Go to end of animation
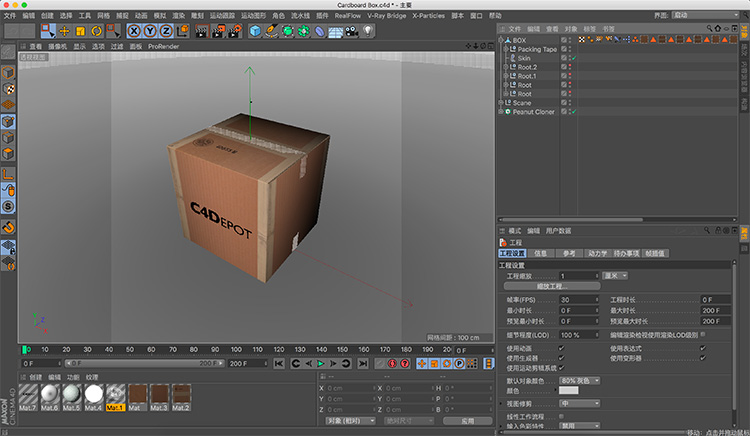Viewport: 750px width, 436px height. point(363,364)
